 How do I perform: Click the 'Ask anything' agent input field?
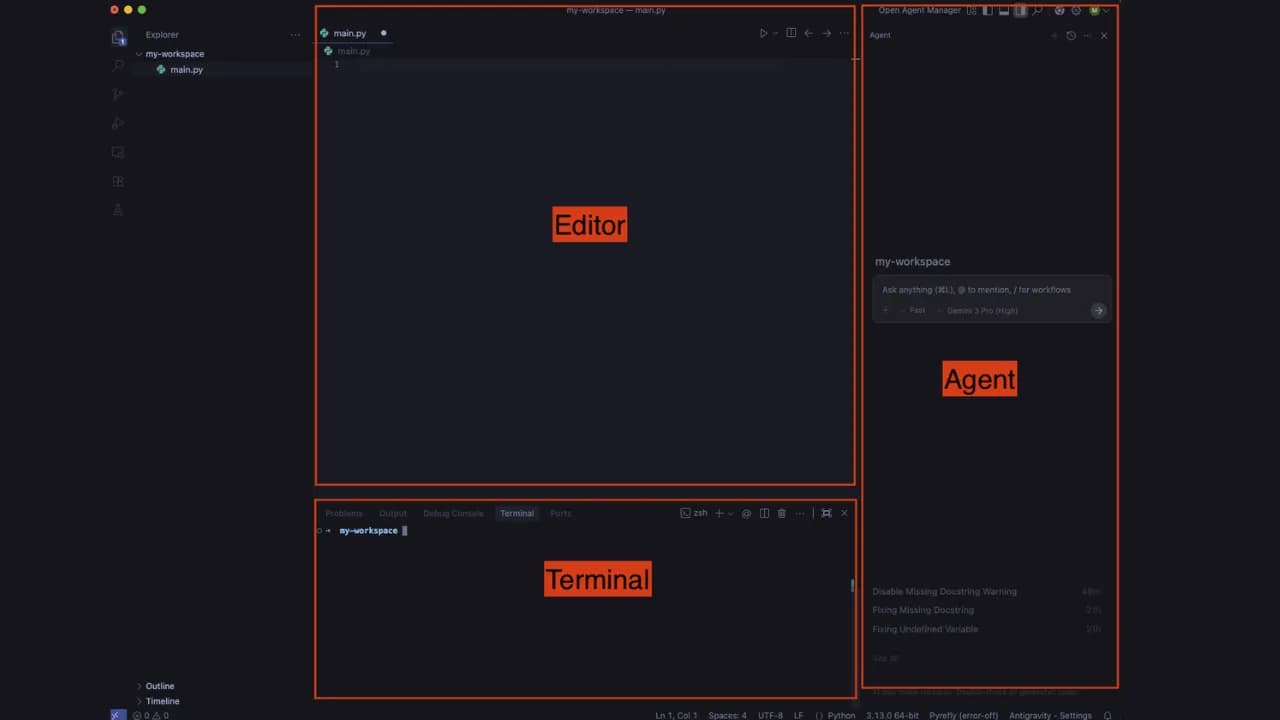990,290
